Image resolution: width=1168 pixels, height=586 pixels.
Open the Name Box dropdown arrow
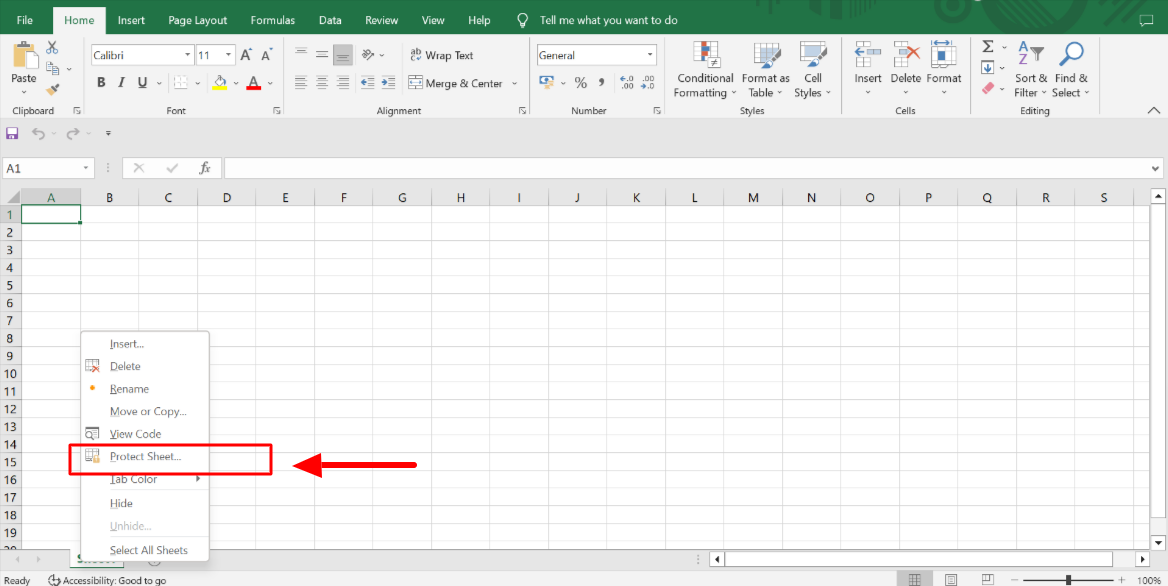(x=88, y=168)
